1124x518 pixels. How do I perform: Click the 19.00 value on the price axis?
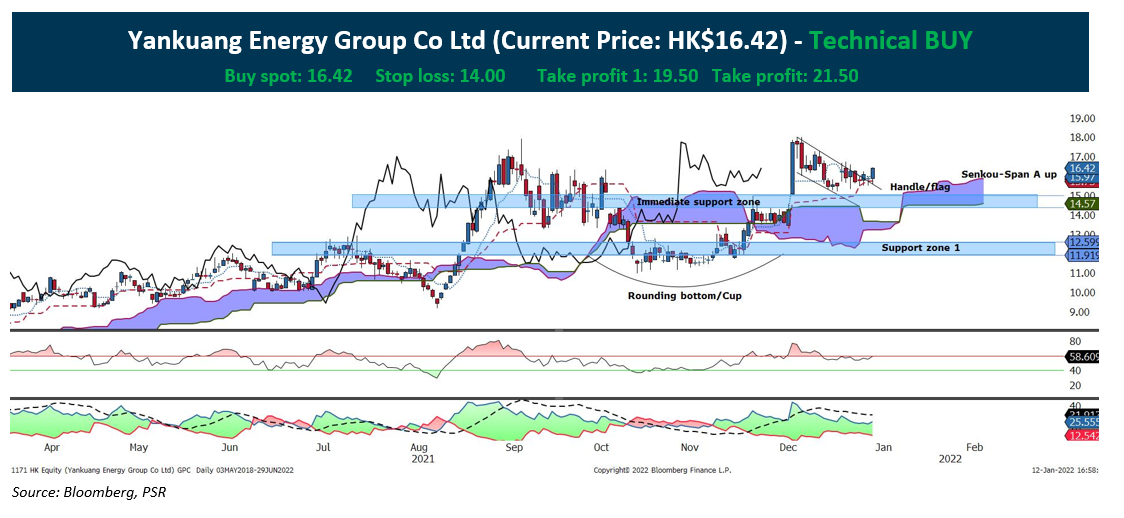click(1081, 118)
